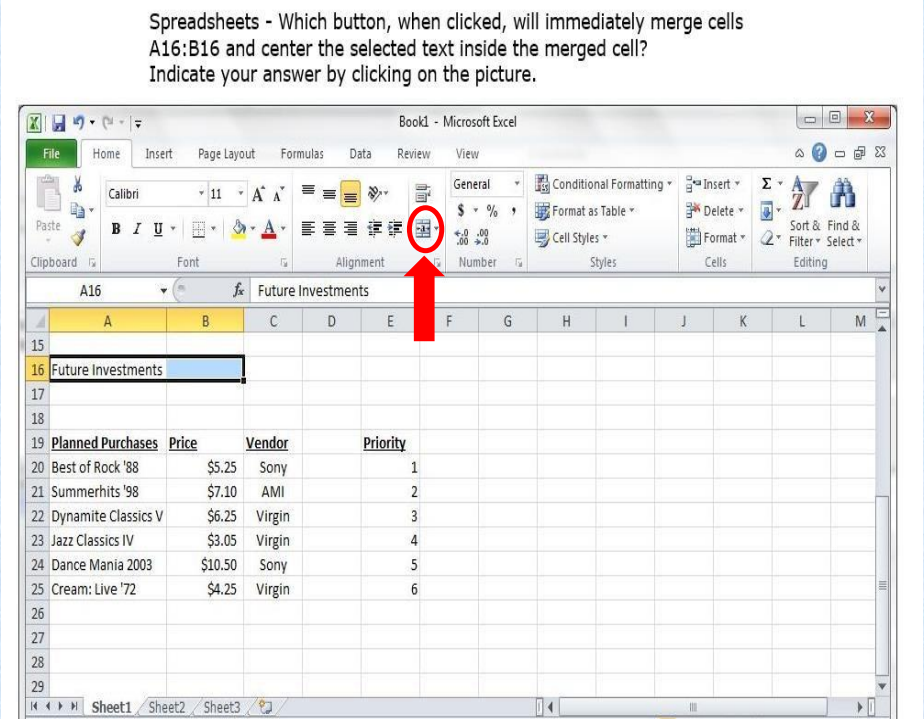
Task: Open the File tab
Action: pos(51,154)
